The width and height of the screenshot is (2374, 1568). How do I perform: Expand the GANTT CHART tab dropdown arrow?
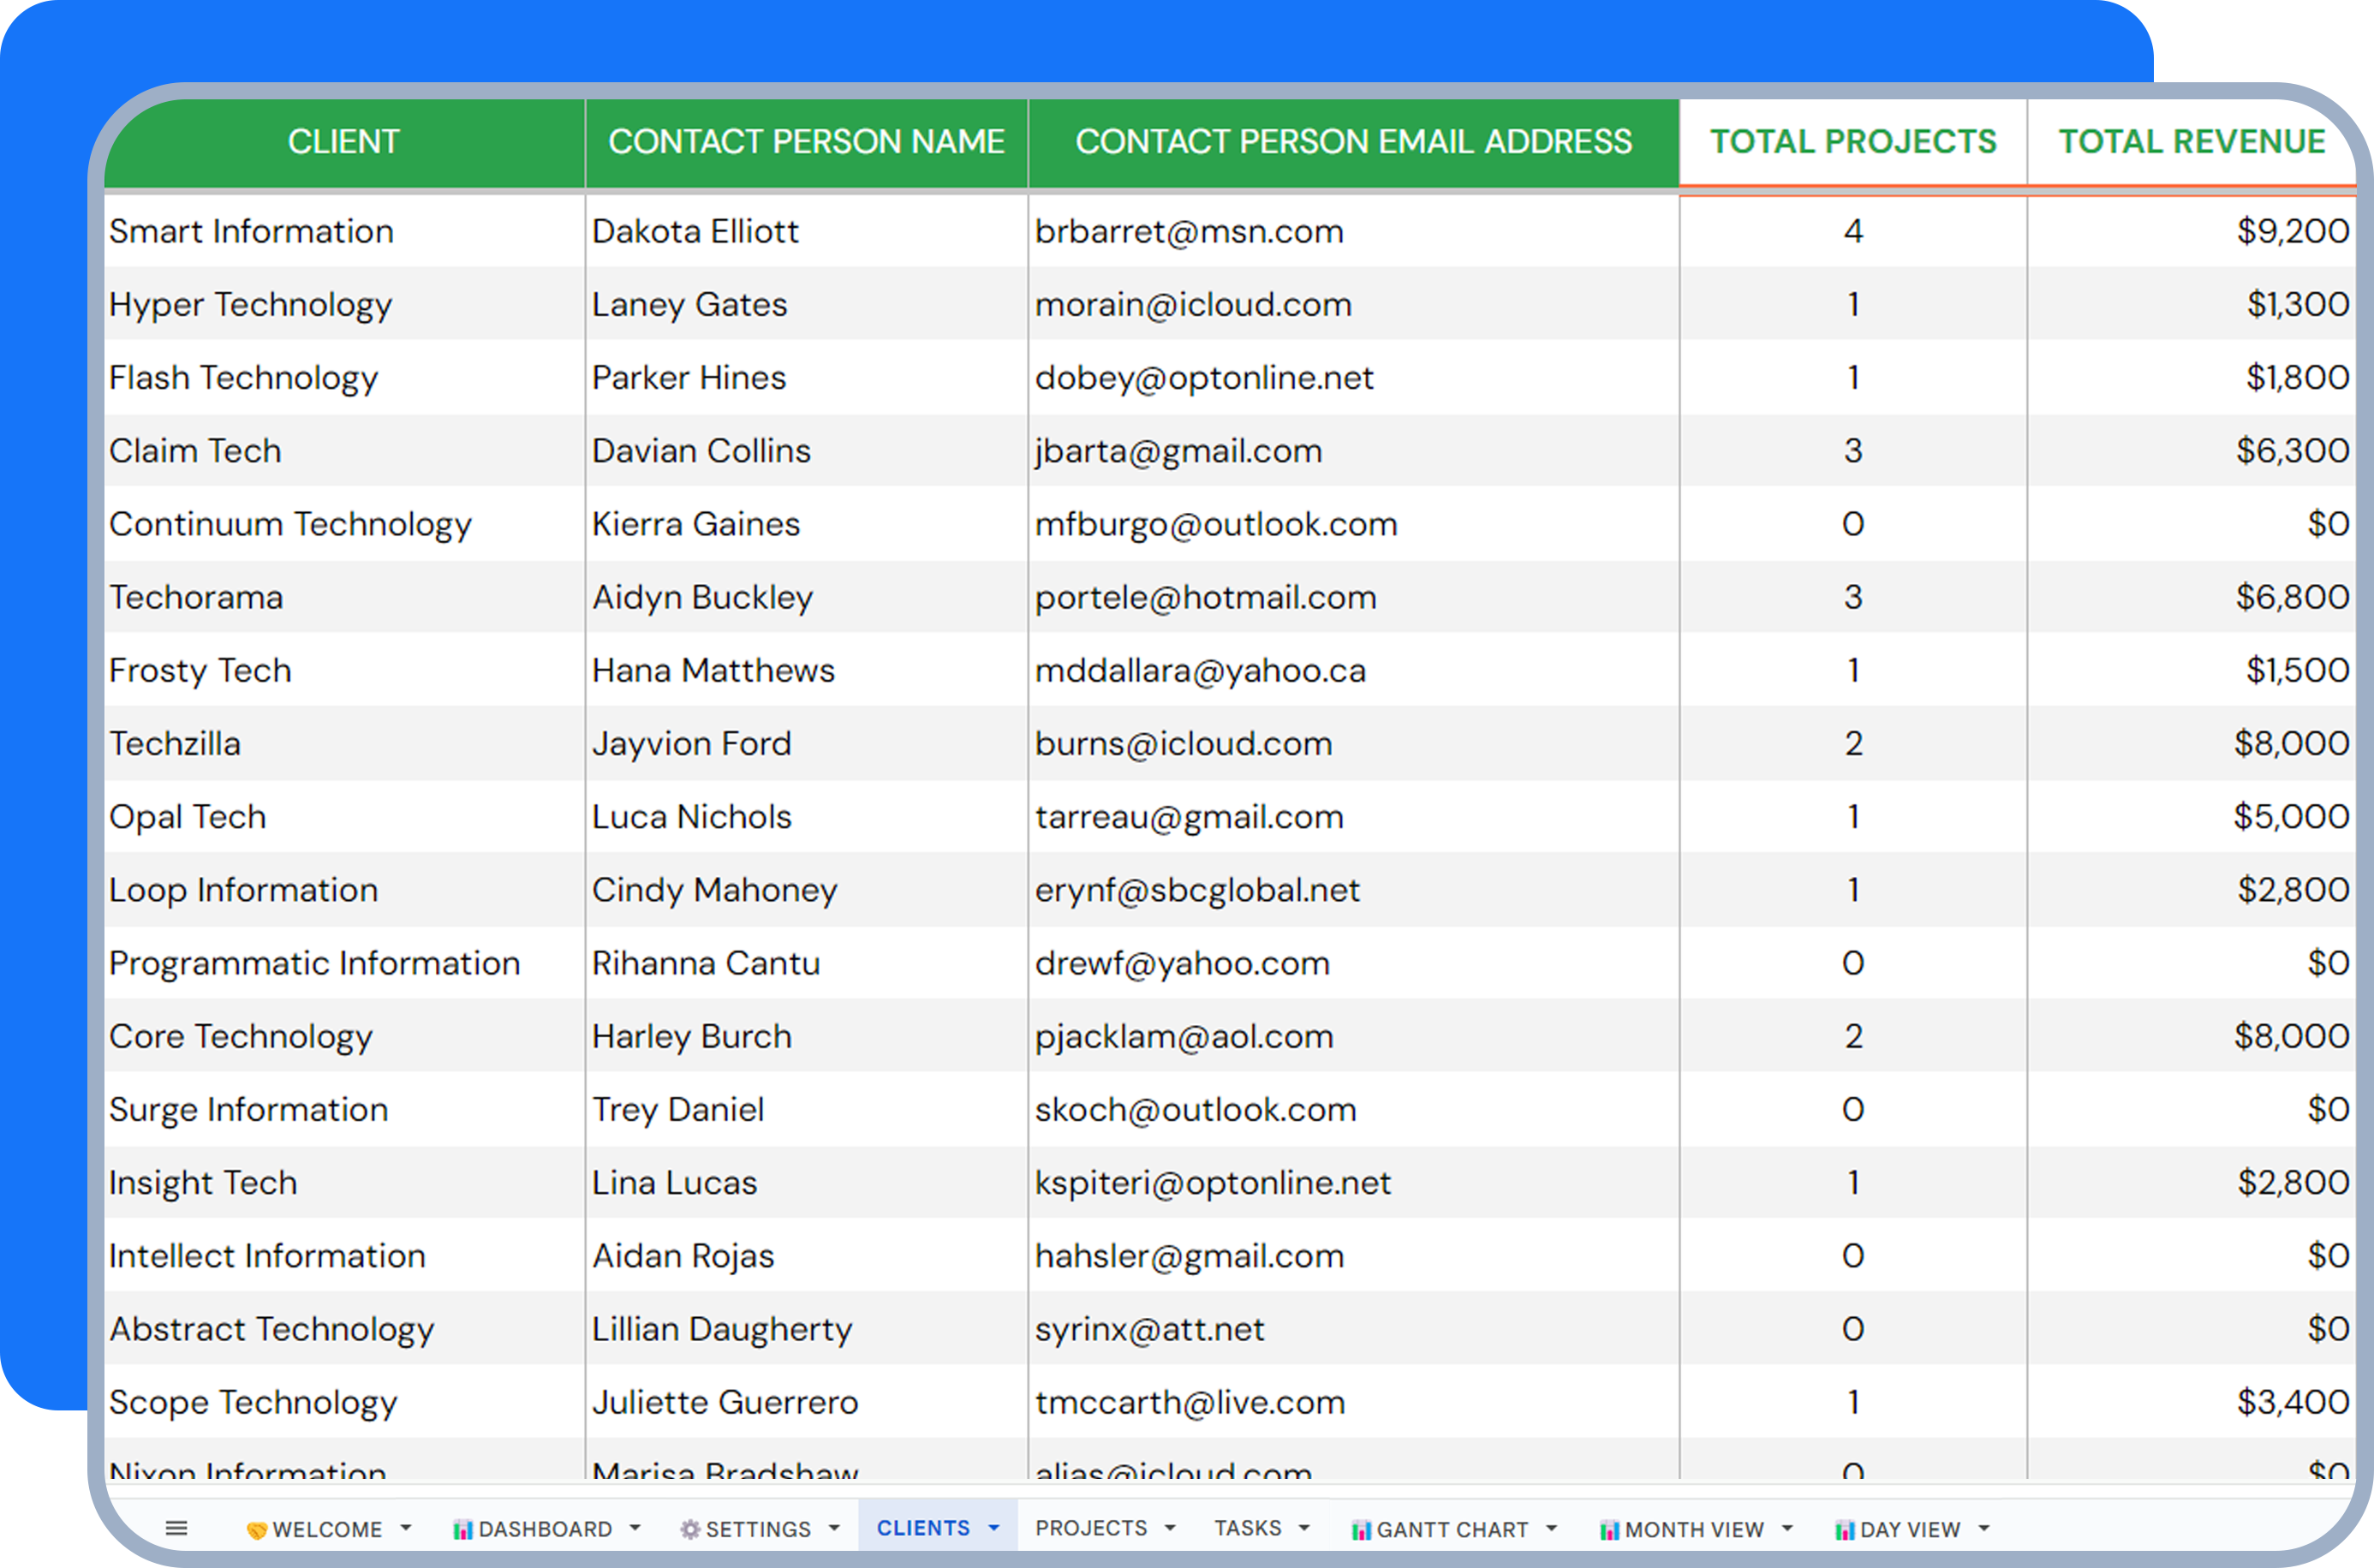[1552, 1528]
